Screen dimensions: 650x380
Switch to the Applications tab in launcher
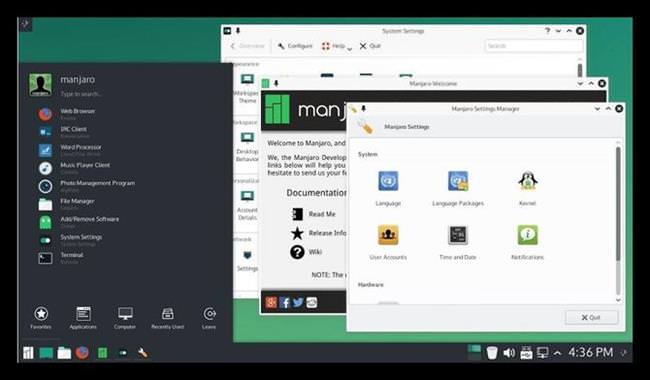tap(83, 318)
